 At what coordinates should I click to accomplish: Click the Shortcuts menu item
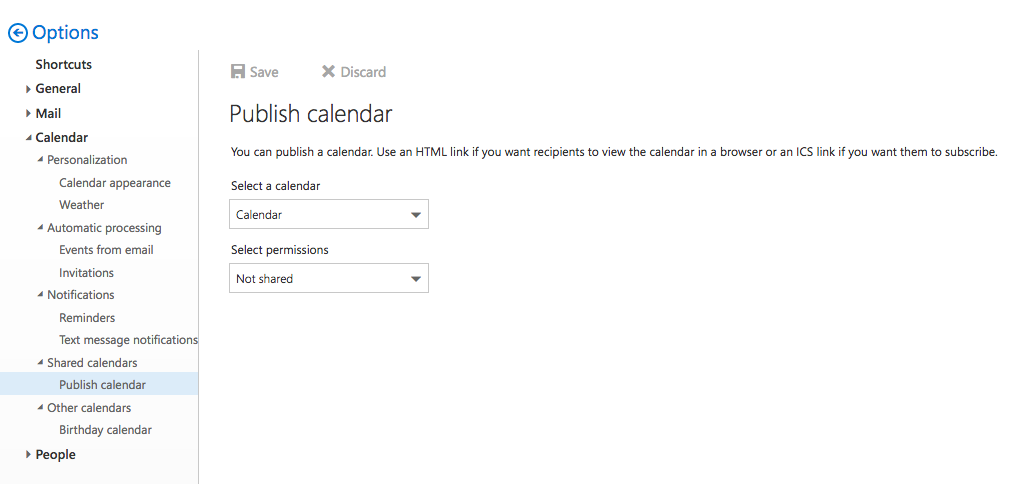coord(64,64)
